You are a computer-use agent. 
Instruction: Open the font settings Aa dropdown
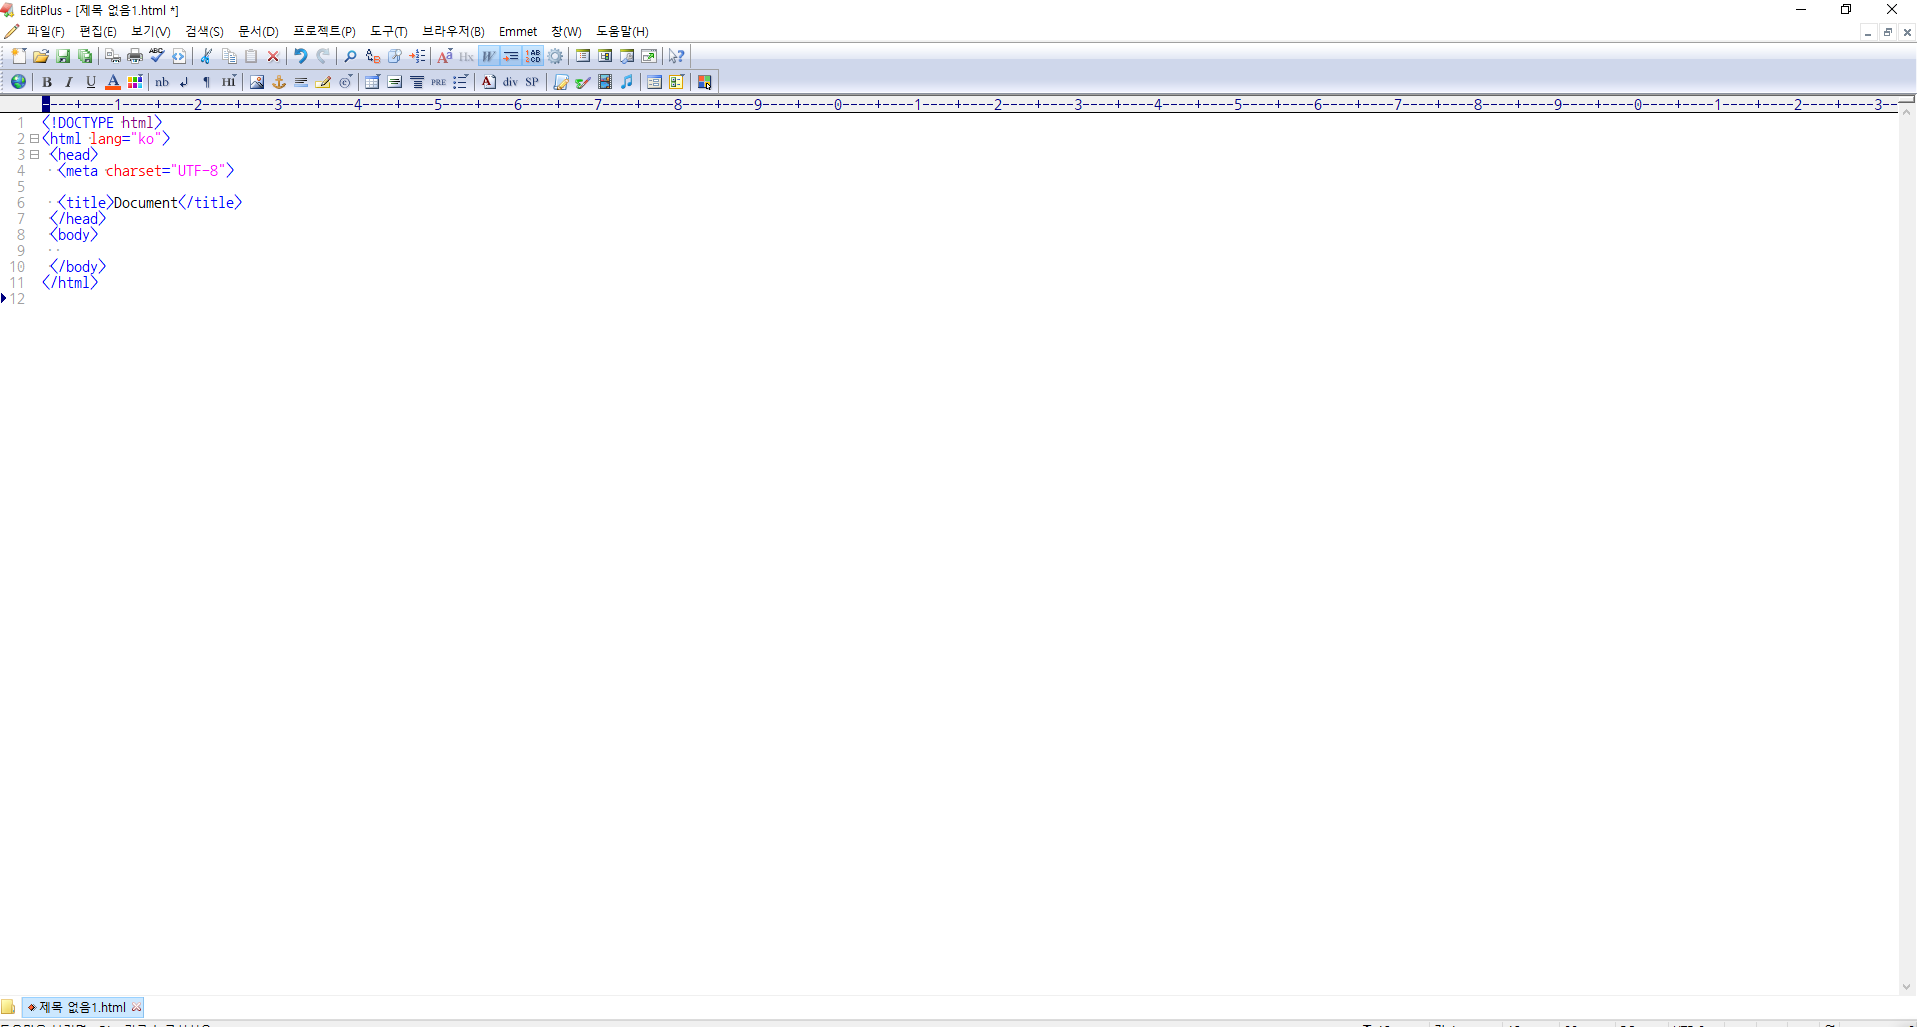coord(445,56)
